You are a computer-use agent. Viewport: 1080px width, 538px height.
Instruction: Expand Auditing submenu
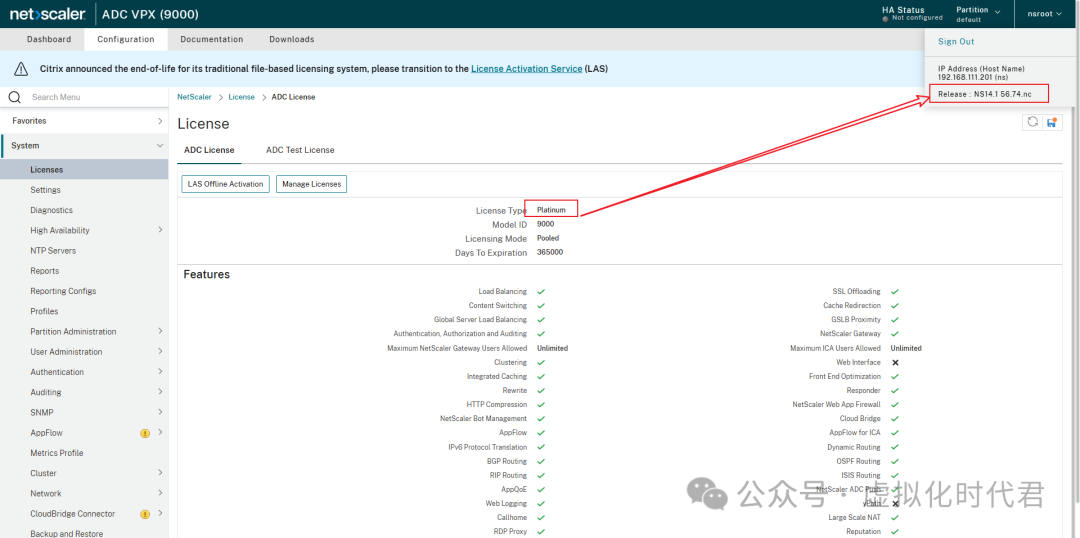tap(160, 392)
